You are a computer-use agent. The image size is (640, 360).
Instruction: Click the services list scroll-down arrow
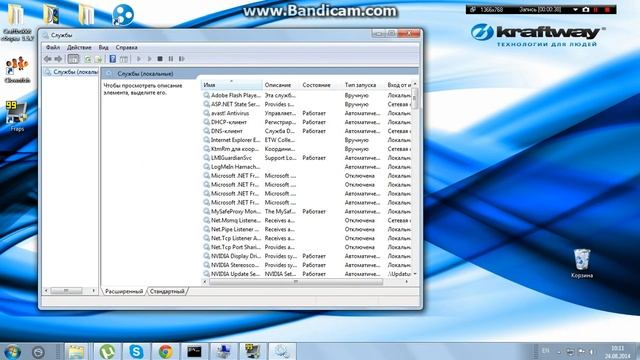[415, 274]
